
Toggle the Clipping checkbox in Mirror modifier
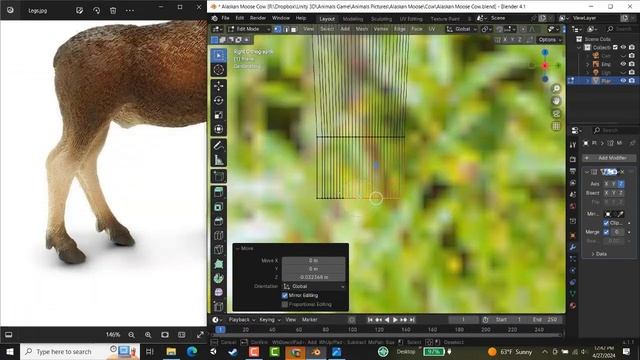pos(606,223)
